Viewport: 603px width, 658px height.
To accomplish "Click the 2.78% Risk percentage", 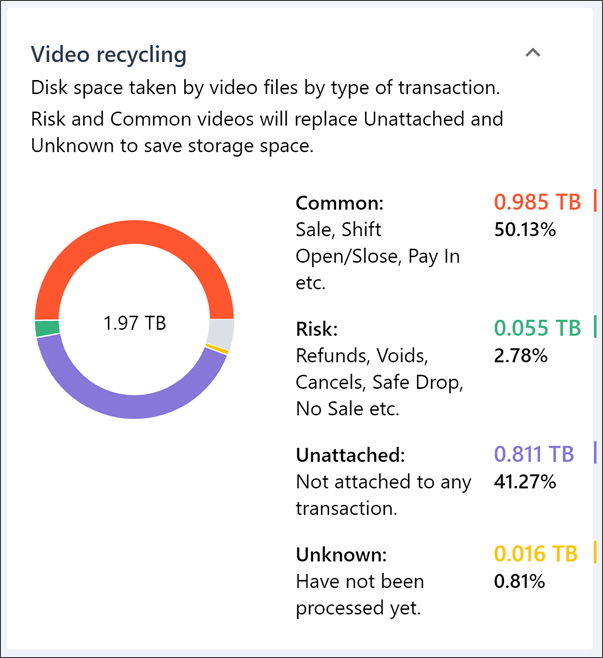I will point(521,355).
